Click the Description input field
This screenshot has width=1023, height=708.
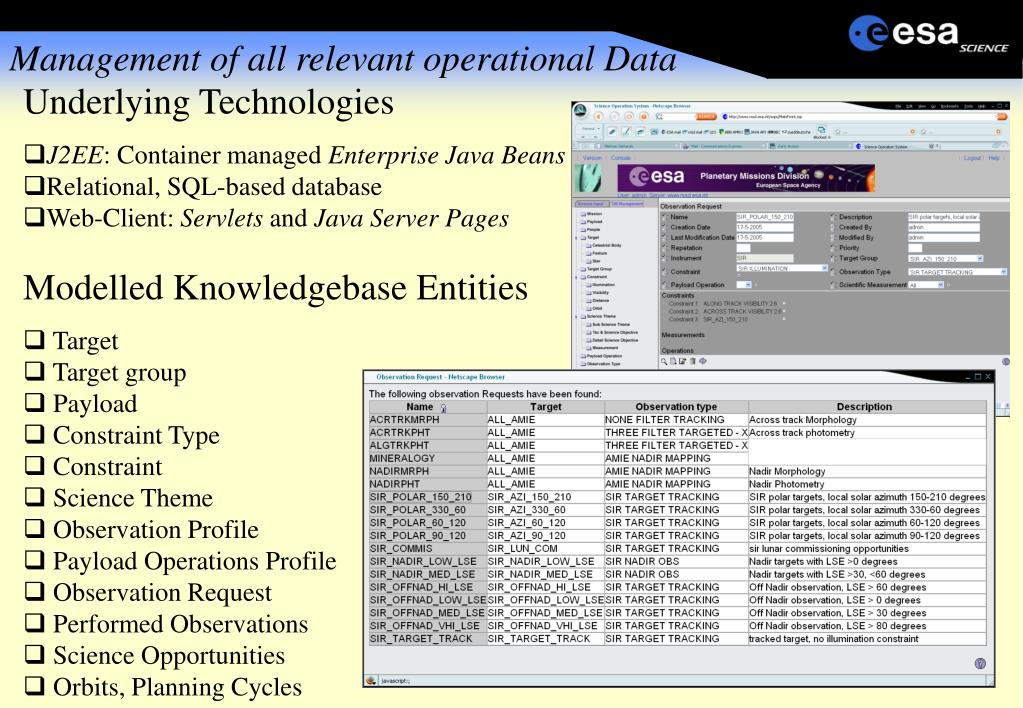click(x=944, y=217)
